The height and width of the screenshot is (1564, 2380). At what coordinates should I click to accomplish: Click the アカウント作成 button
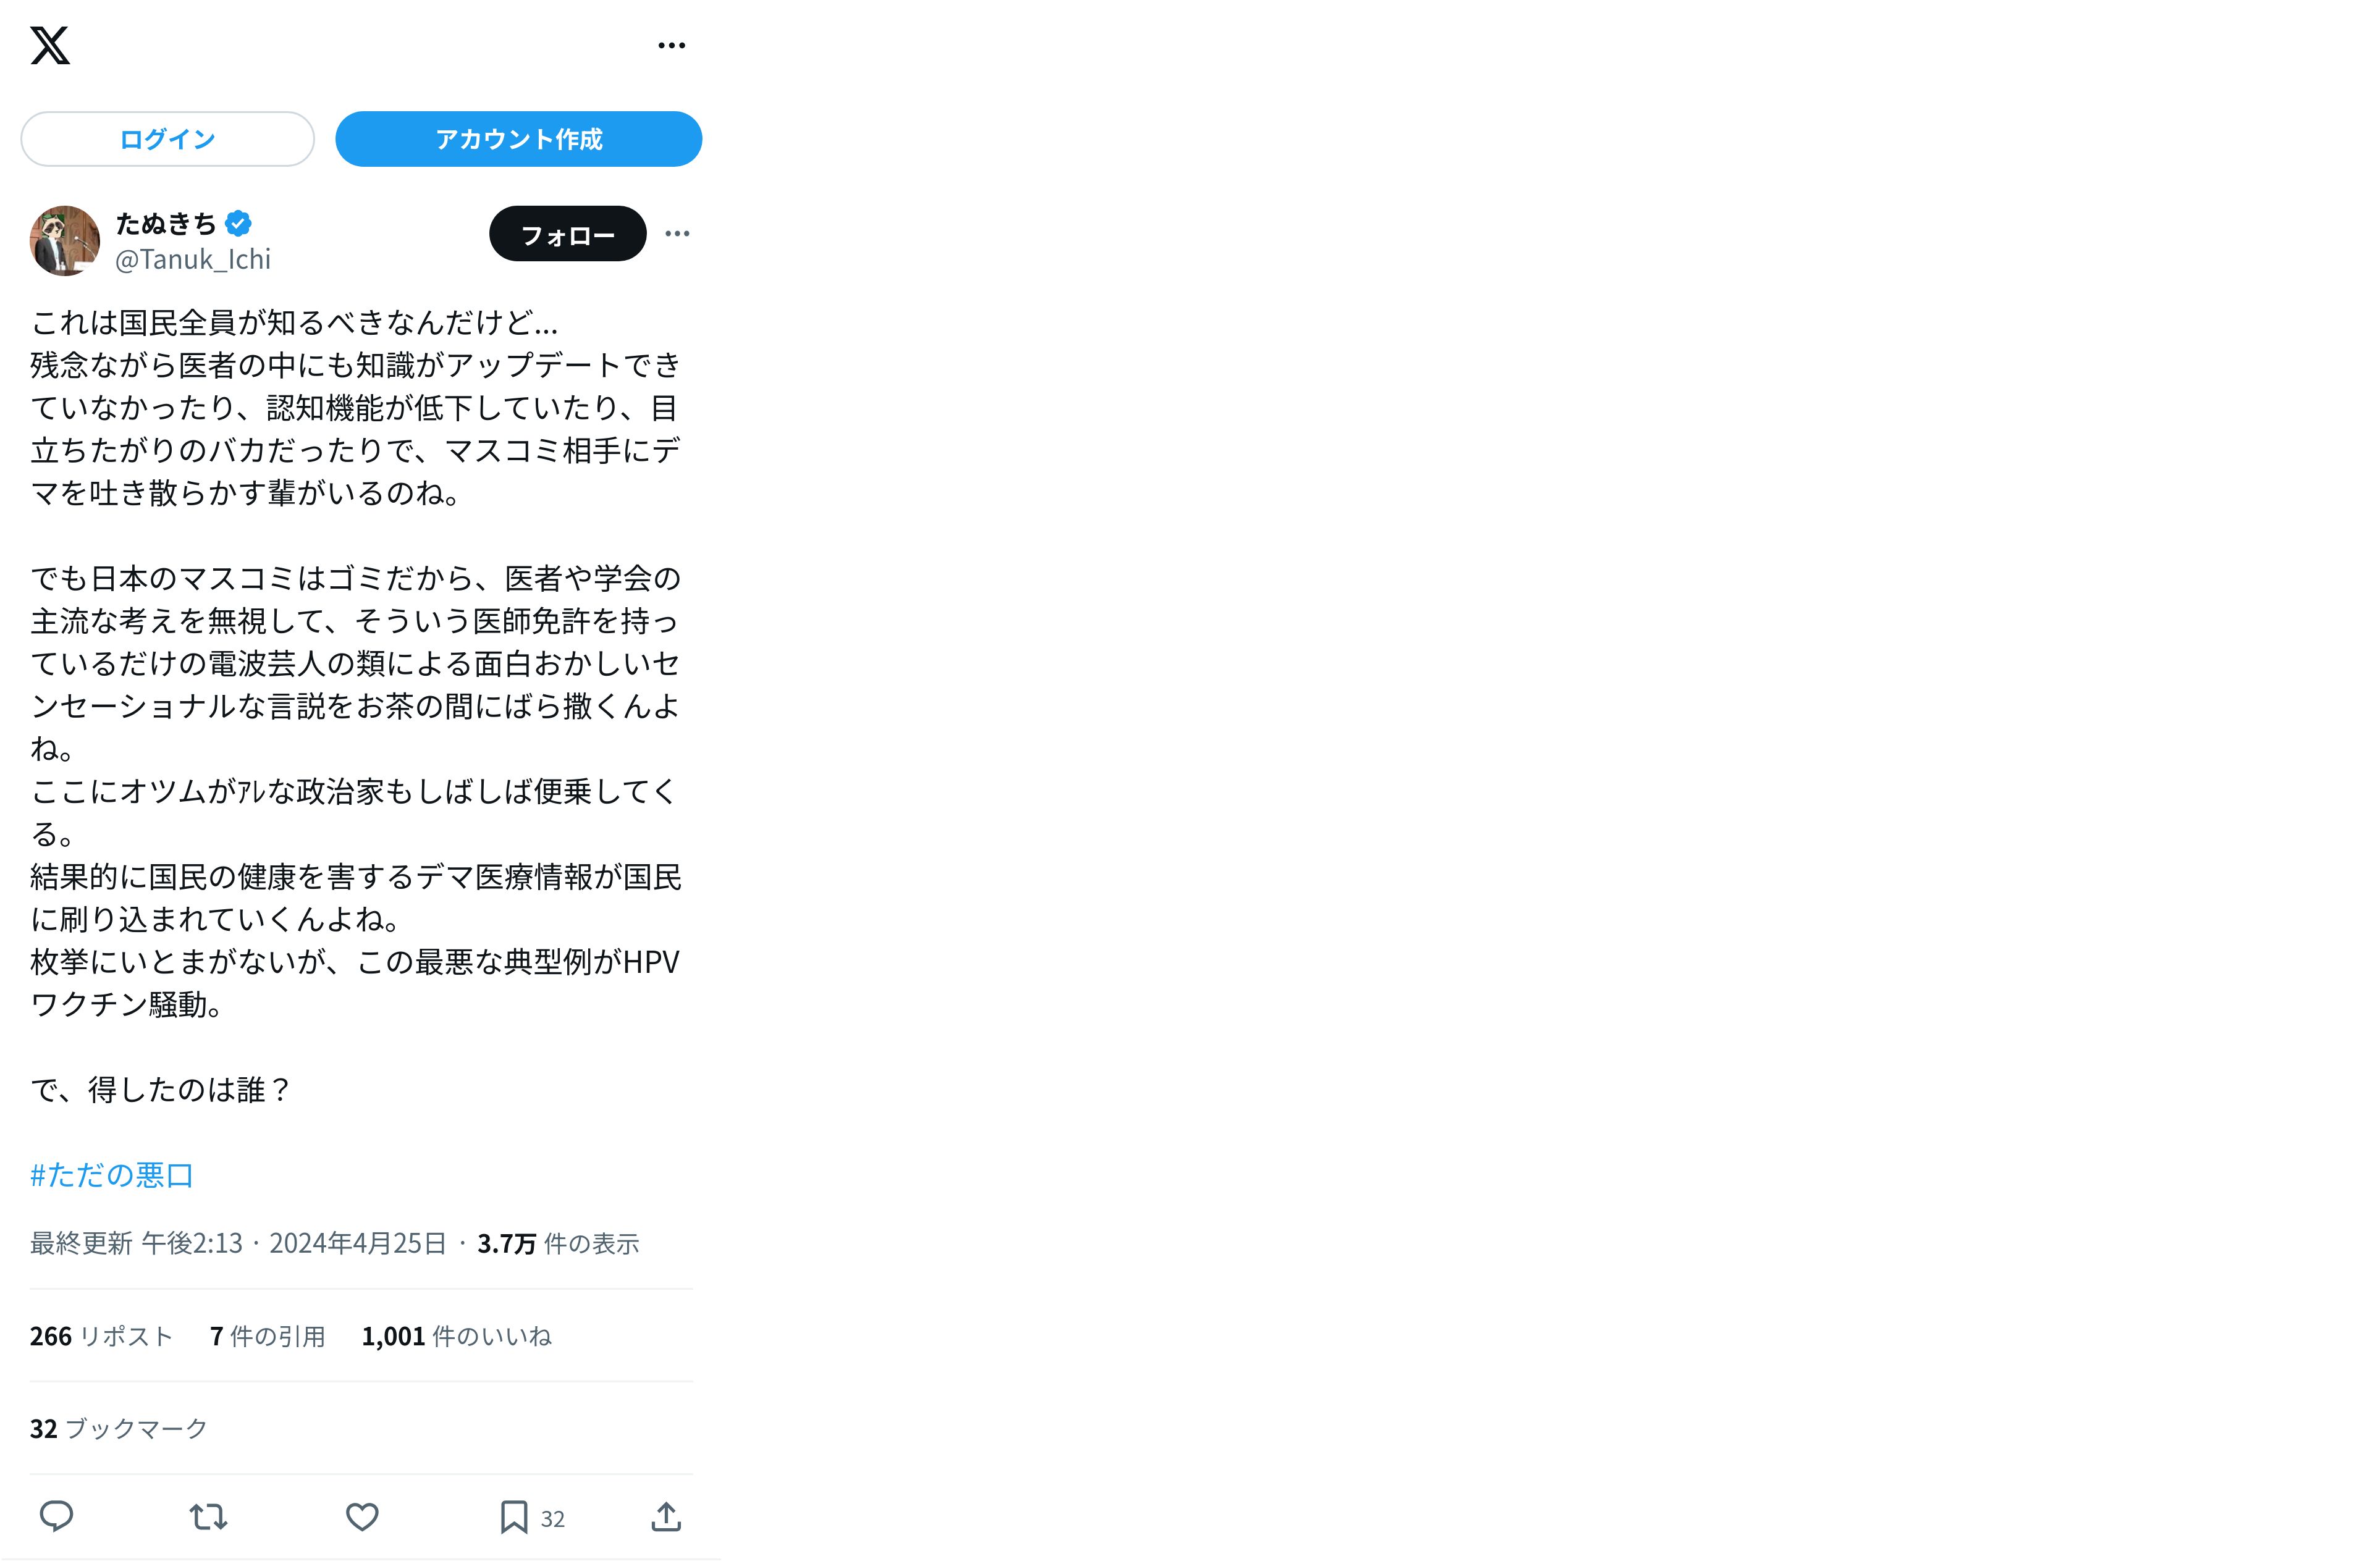pyautogui.click(x=518, y=139)
